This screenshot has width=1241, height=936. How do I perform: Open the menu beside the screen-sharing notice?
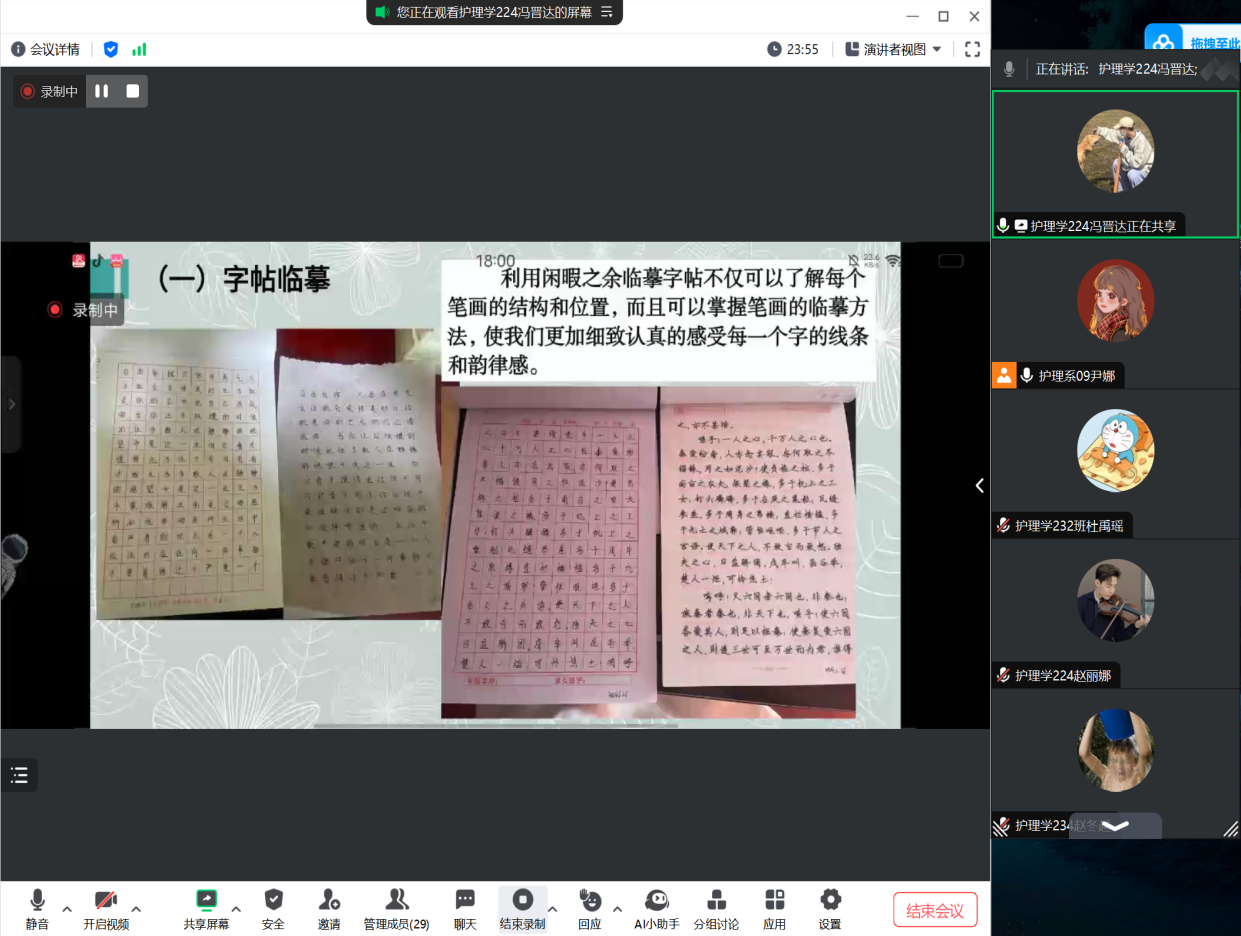(606, 12)
